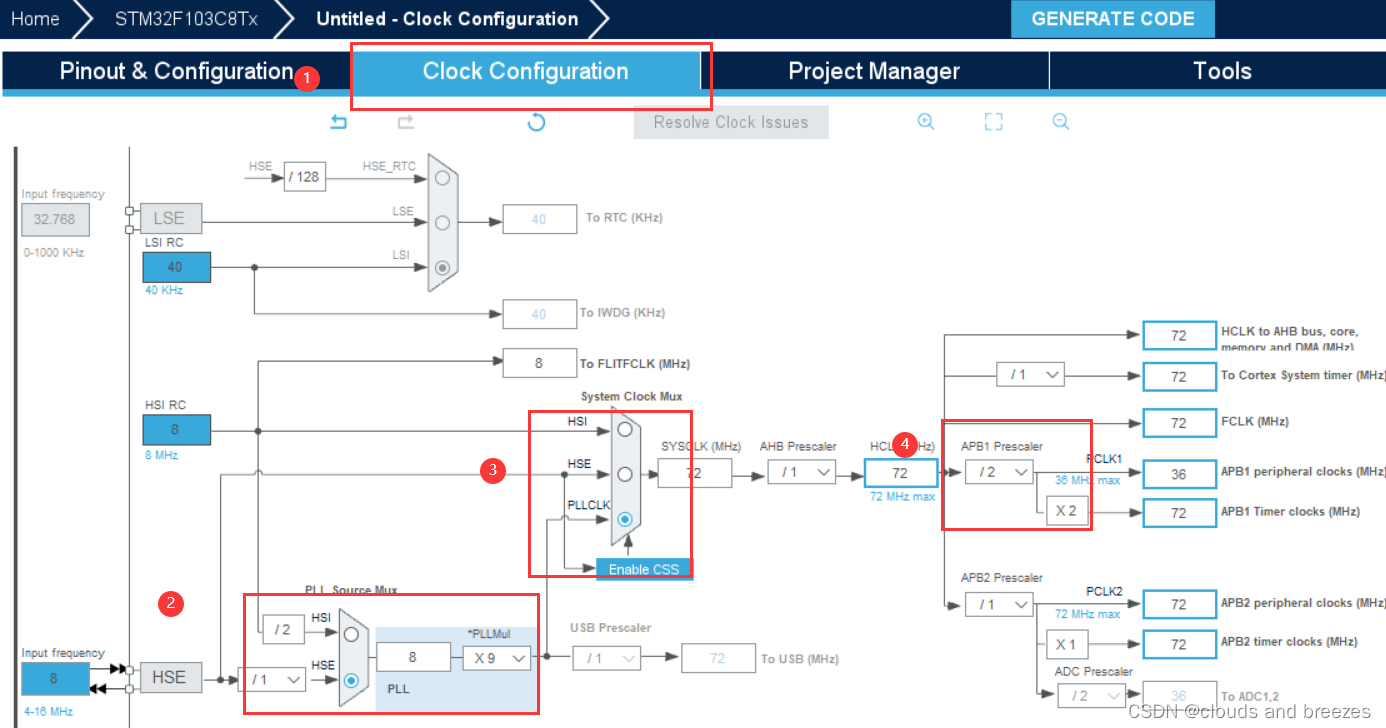The height and width of the screenshot is (728, 1386).
Task: Click the '4-16 MHz' range label
Action: coord(48,711)
